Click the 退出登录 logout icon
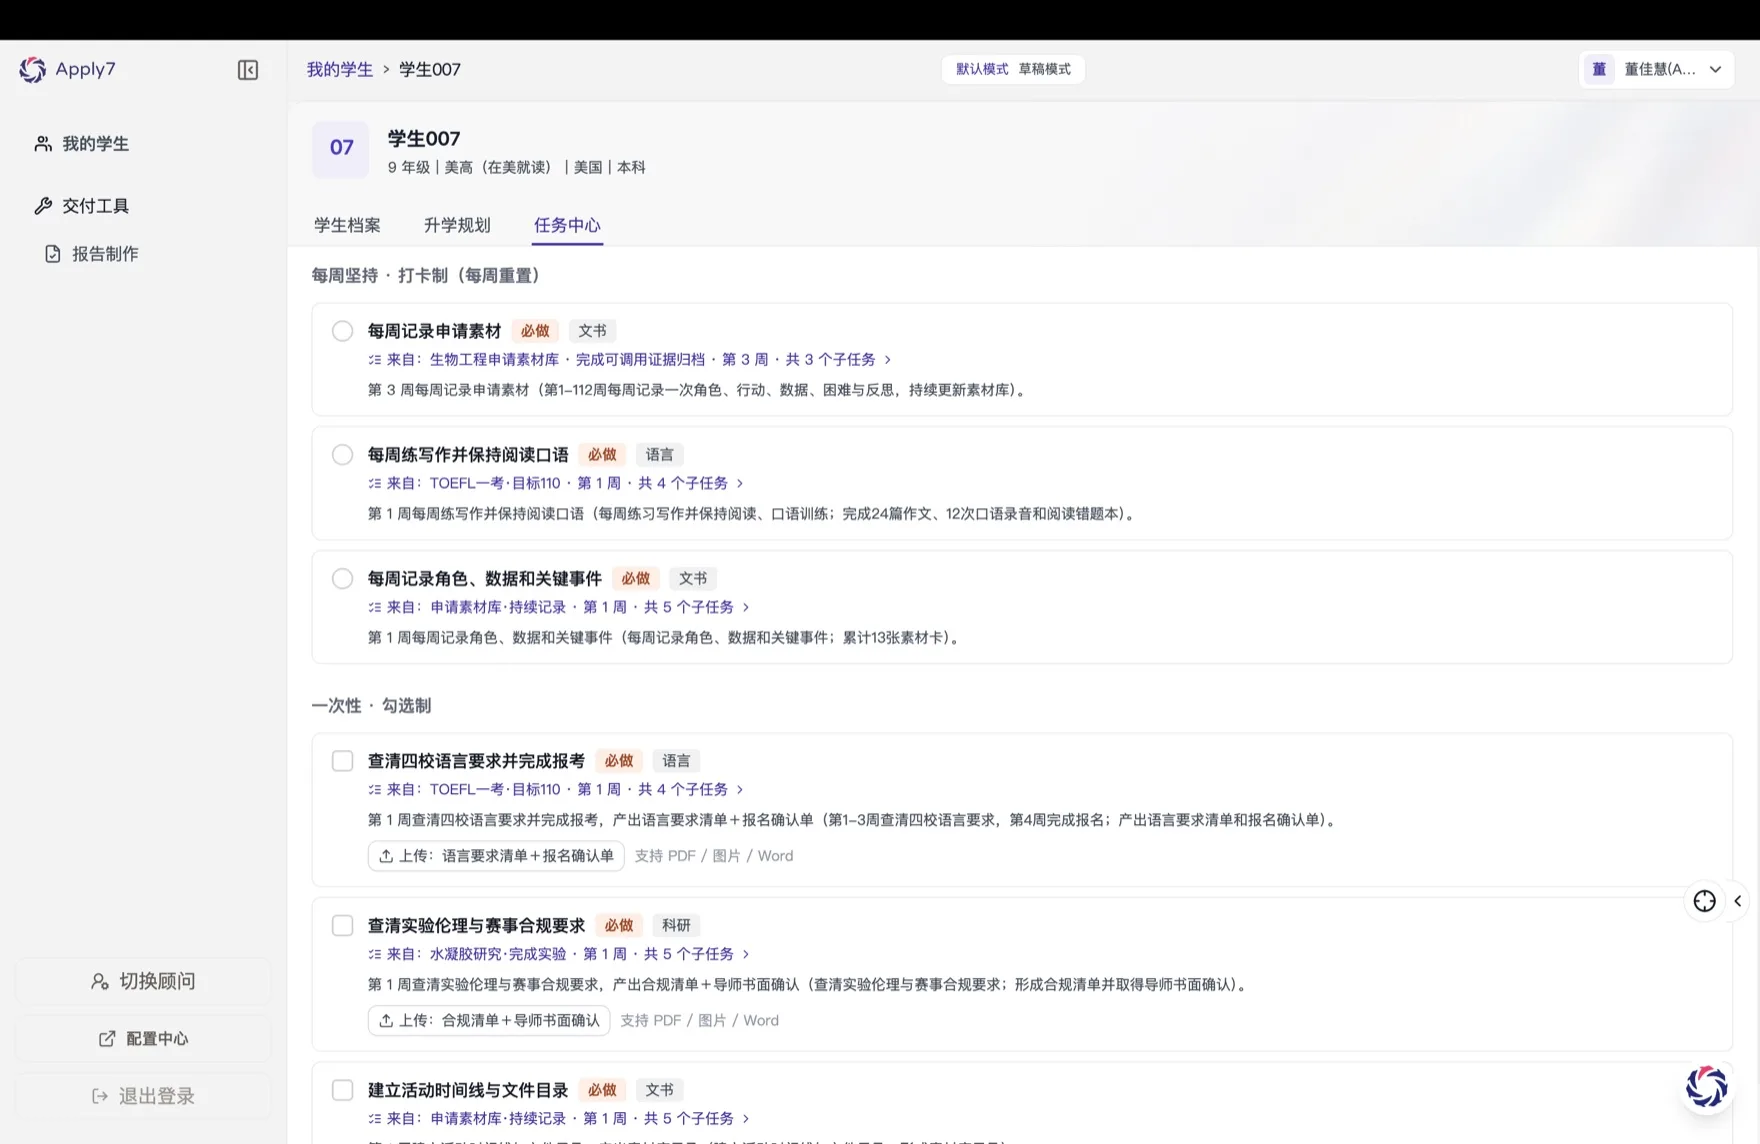Viewport: 1760px width, 1144px height. 100,1096
